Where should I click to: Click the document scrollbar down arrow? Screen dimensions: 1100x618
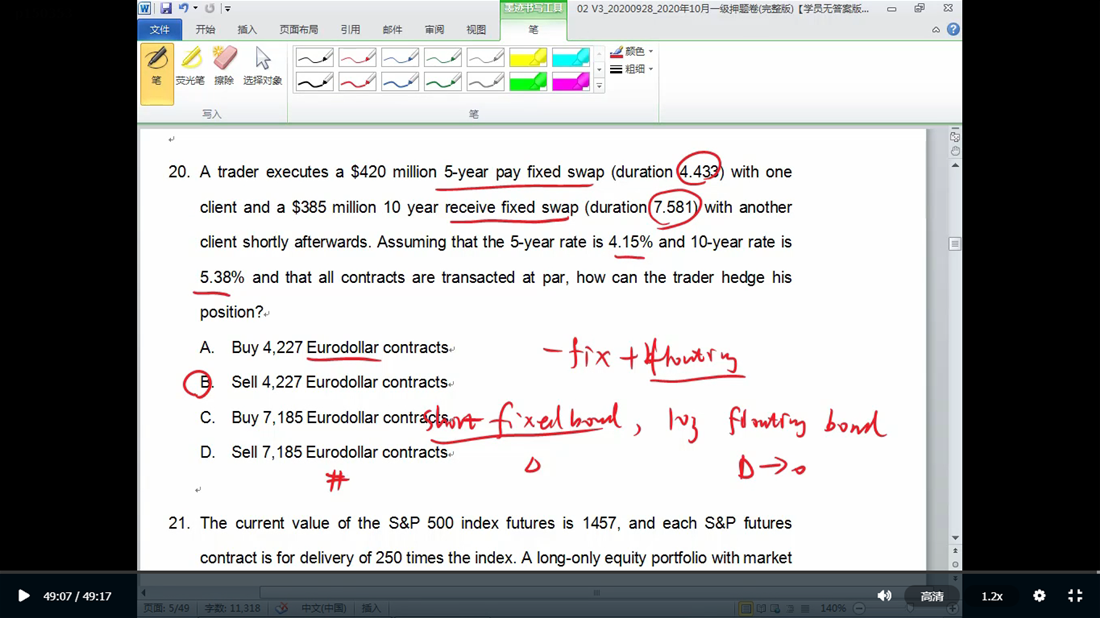tap(955, 538)
